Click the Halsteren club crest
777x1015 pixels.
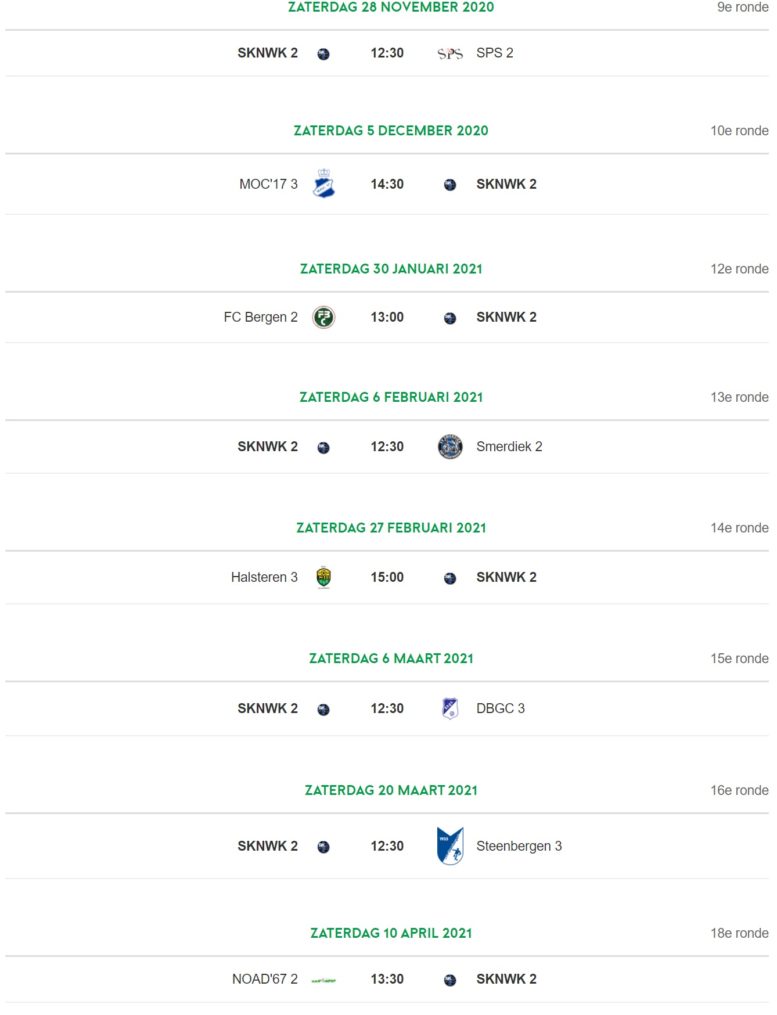click(x=324, y=577)
